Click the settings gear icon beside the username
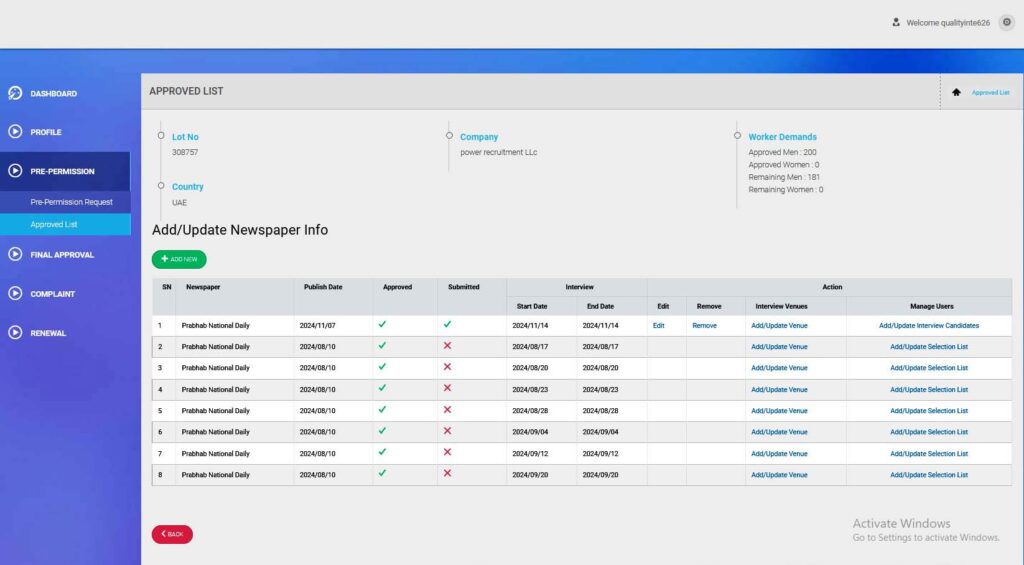This screenshot has height=565, width=1024. (x=1006, y=22)
